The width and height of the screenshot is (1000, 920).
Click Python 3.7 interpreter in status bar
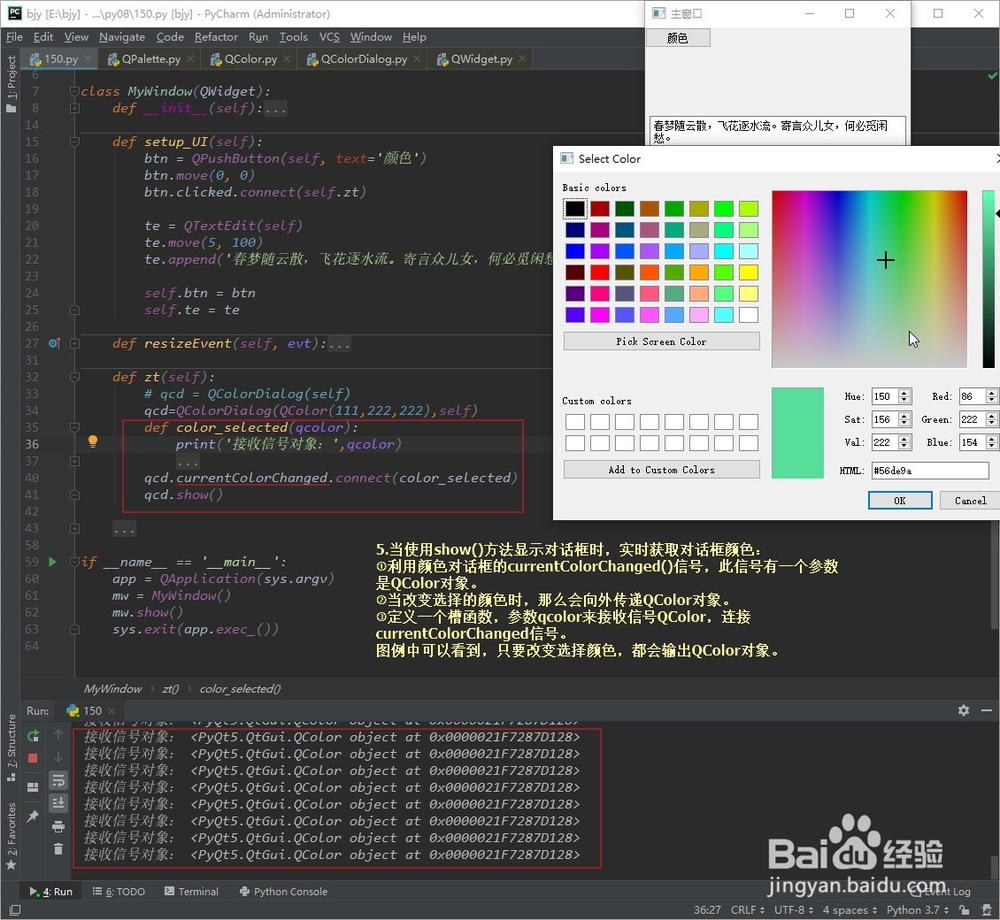(x=917, y=910)
